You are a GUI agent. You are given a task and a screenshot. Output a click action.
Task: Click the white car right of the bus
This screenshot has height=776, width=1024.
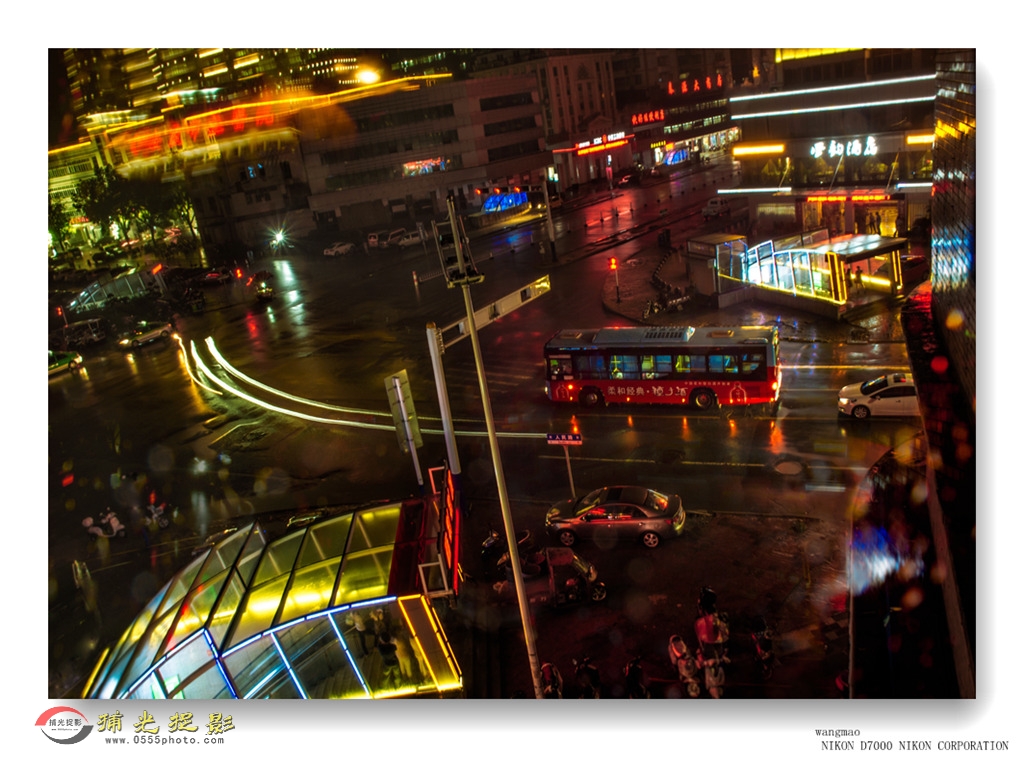tap(878, 396)
